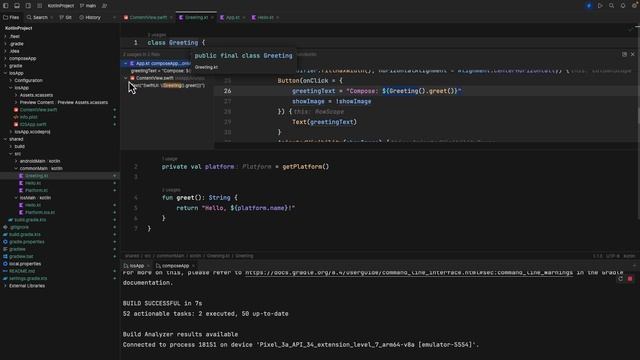Viewport: 640px width, 360px height.
Task: Open the main branch selector
Action: (x=88, y=6)
